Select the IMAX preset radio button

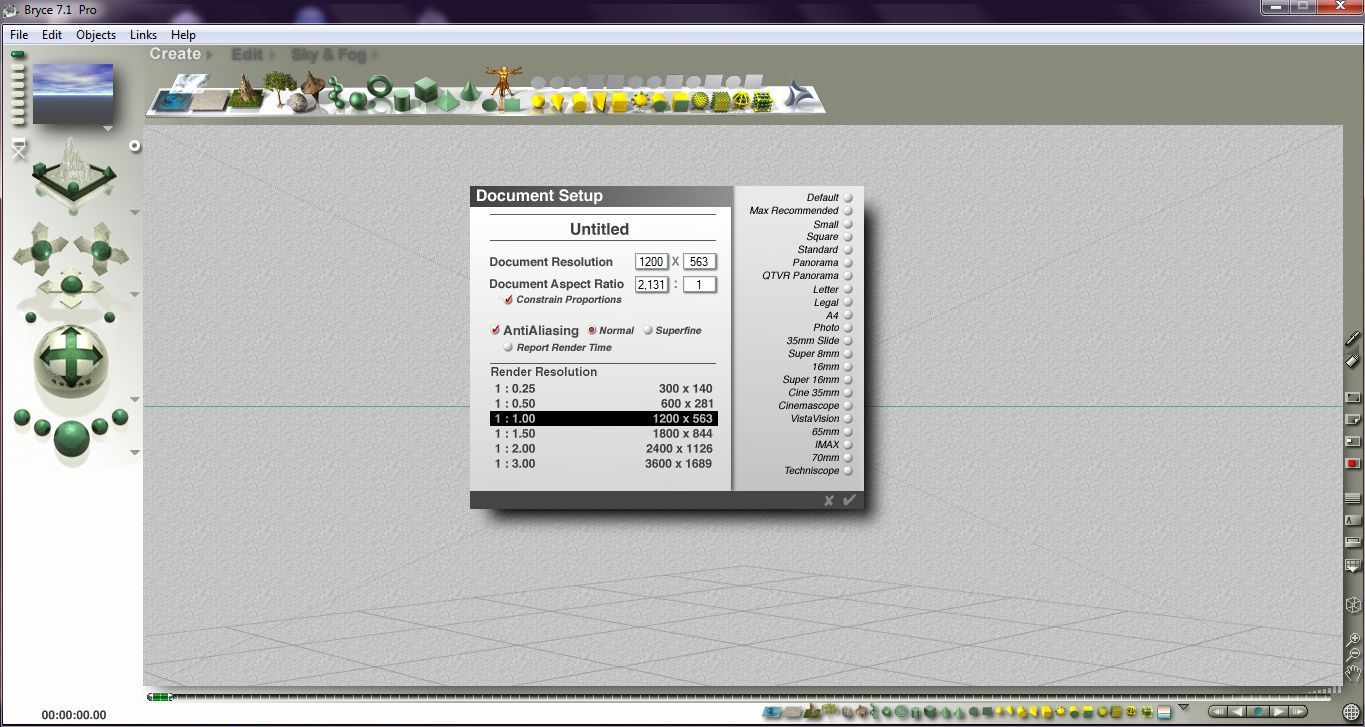(848, 445)
